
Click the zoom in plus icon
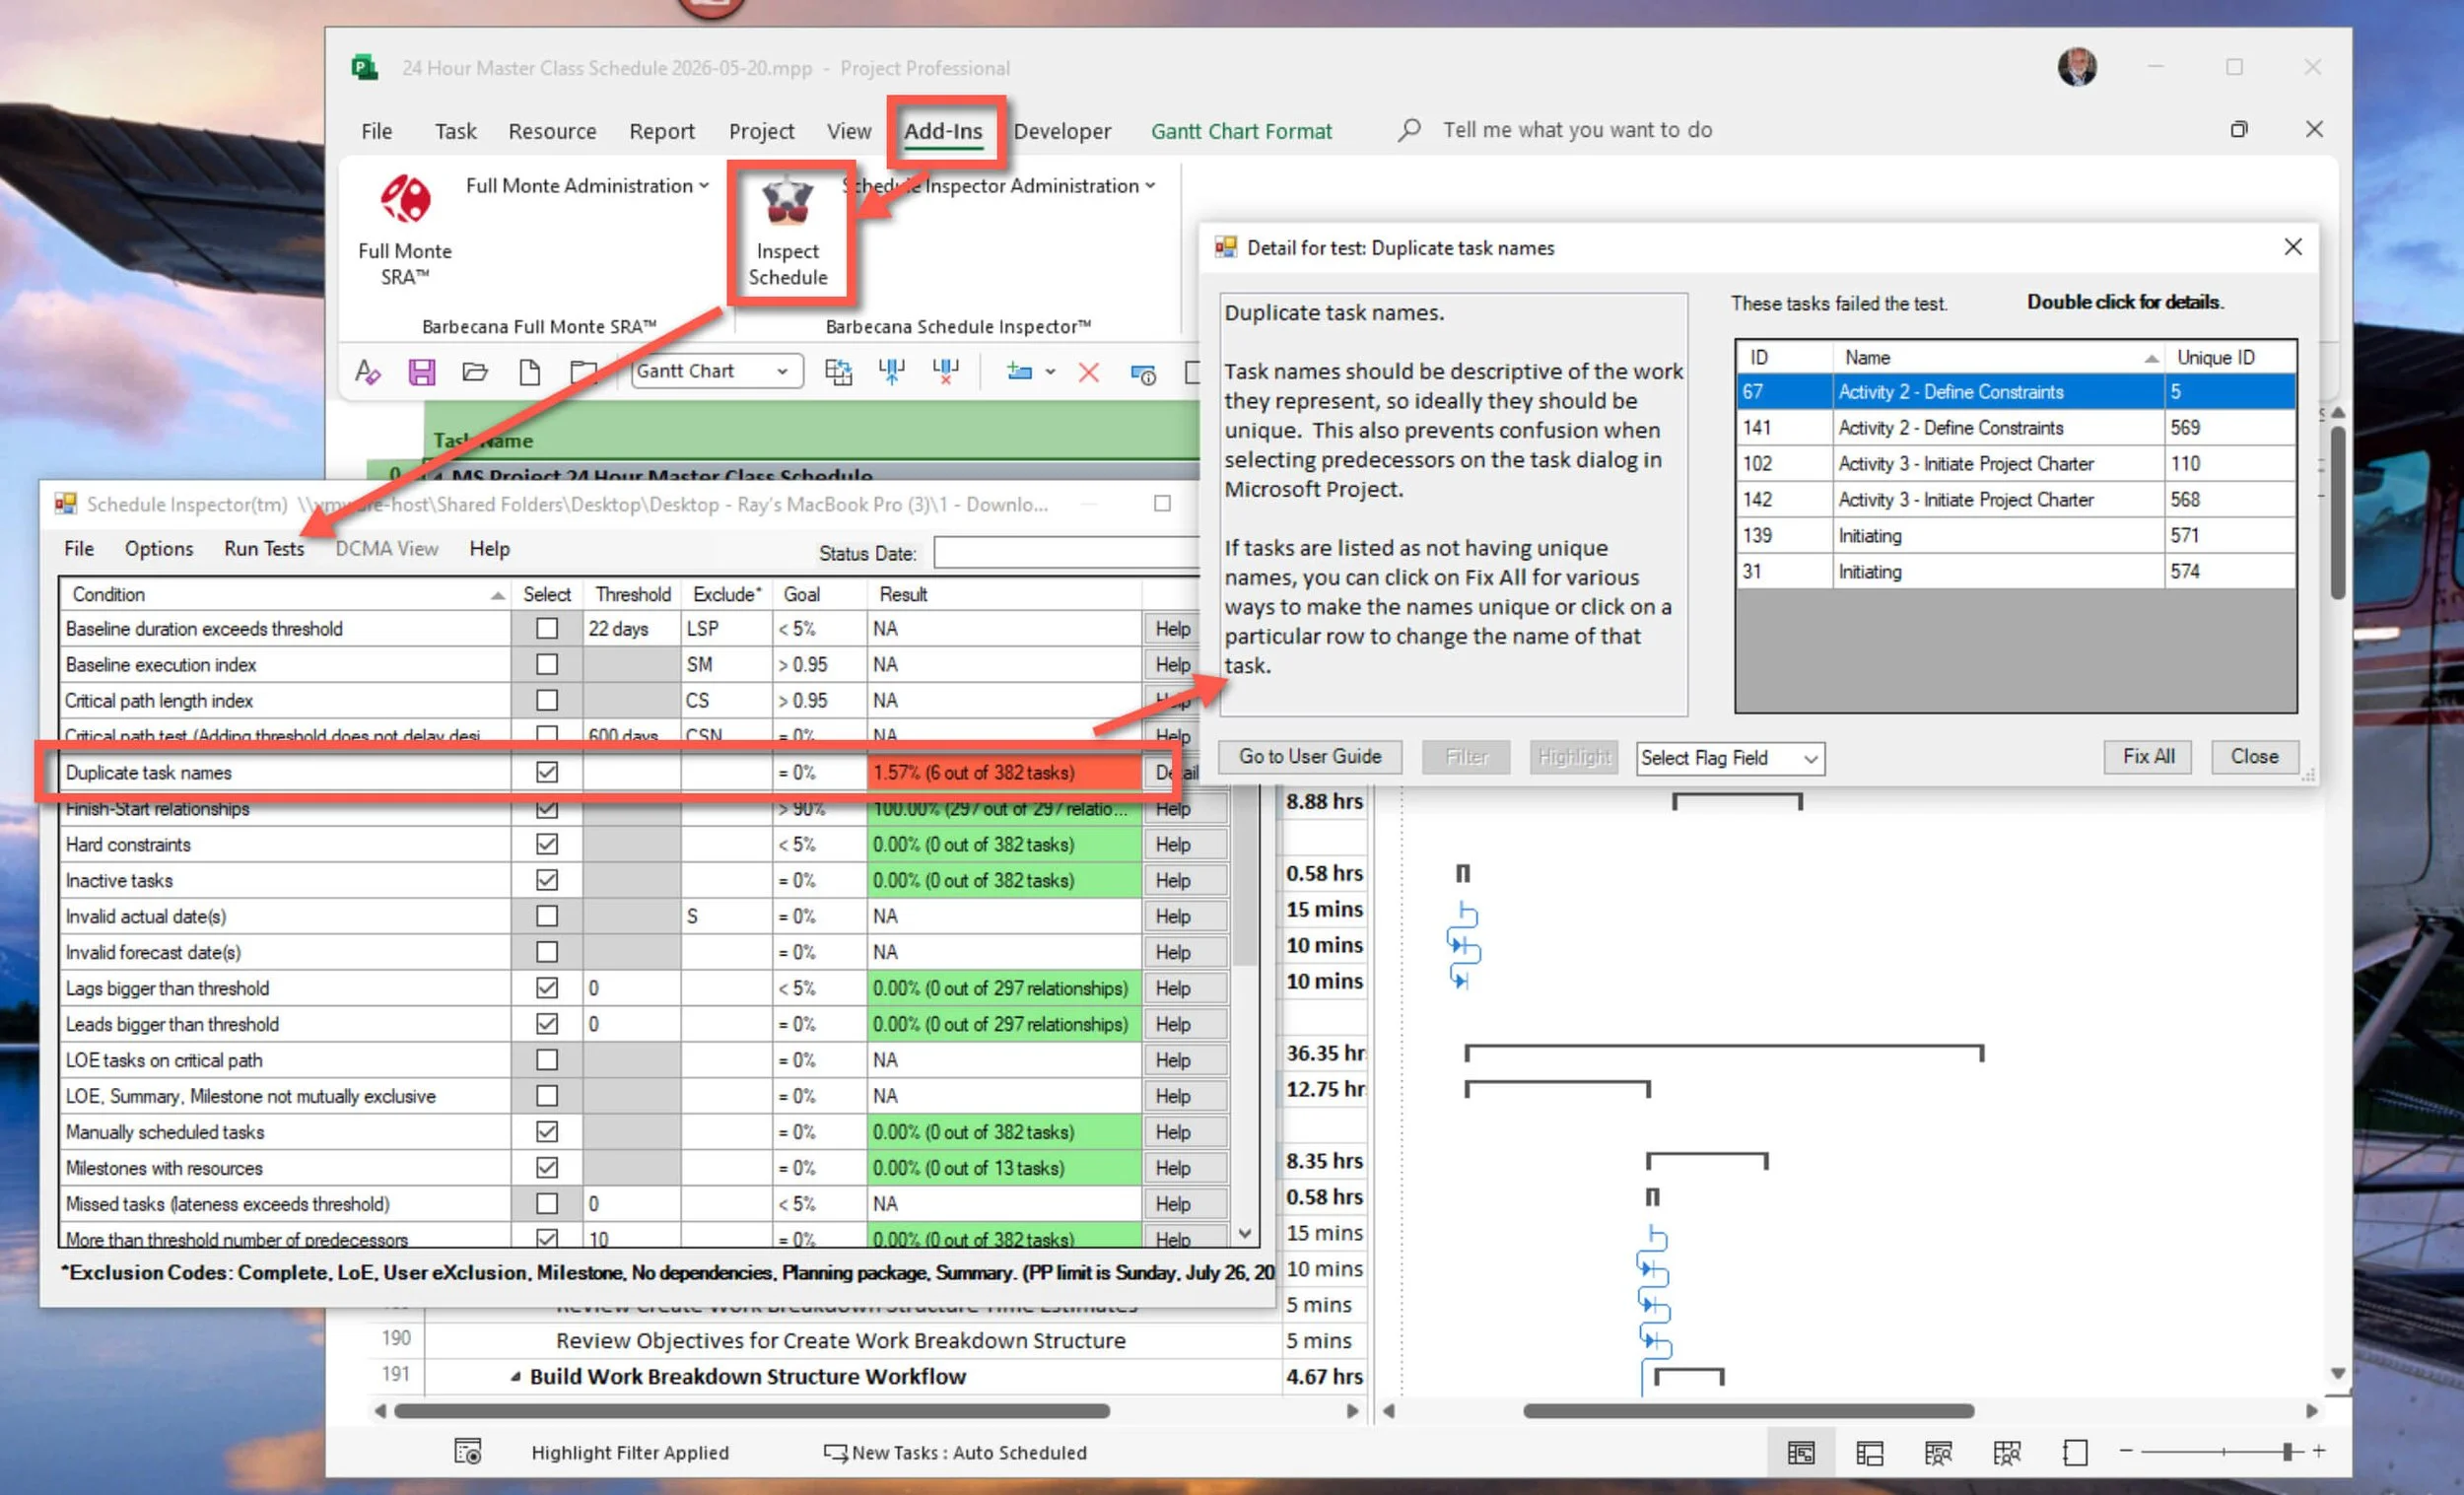coord(2319,1450)
